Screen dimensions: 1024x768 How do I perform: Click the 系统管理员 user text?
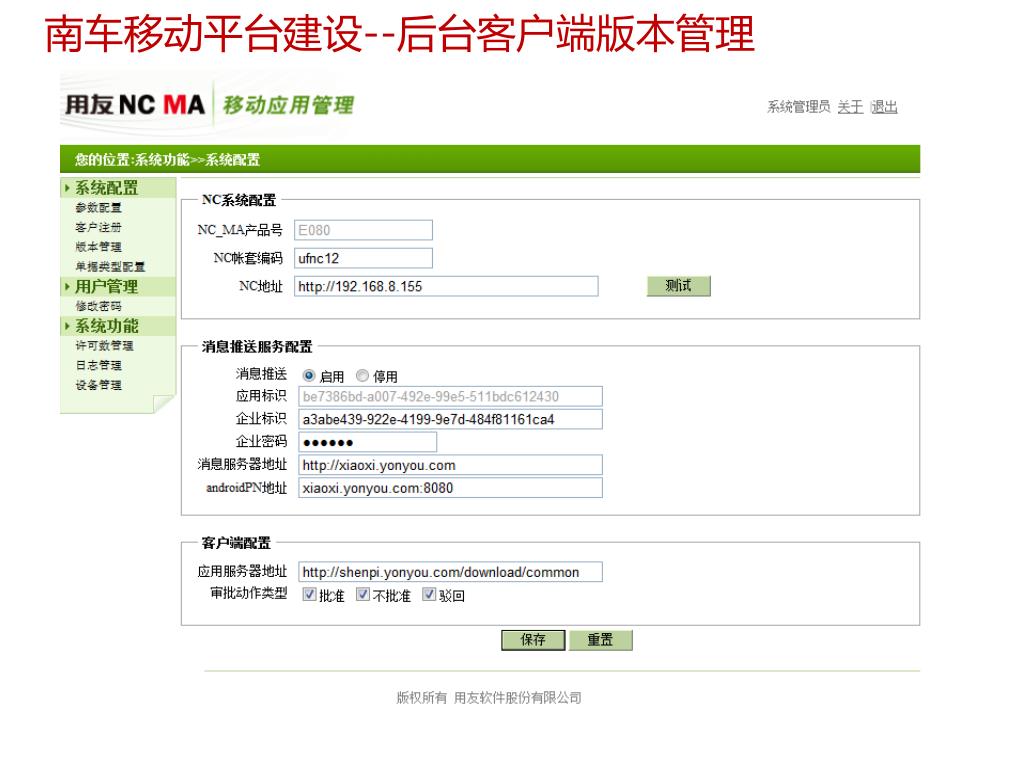(x=799, y=106)
